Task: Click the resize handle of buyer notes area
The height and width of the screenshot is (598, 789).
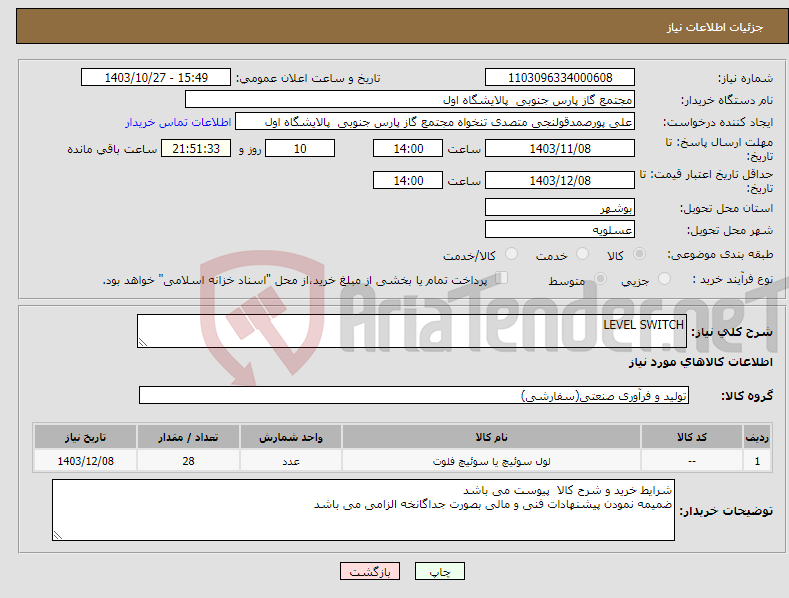Action: (57, 536)
